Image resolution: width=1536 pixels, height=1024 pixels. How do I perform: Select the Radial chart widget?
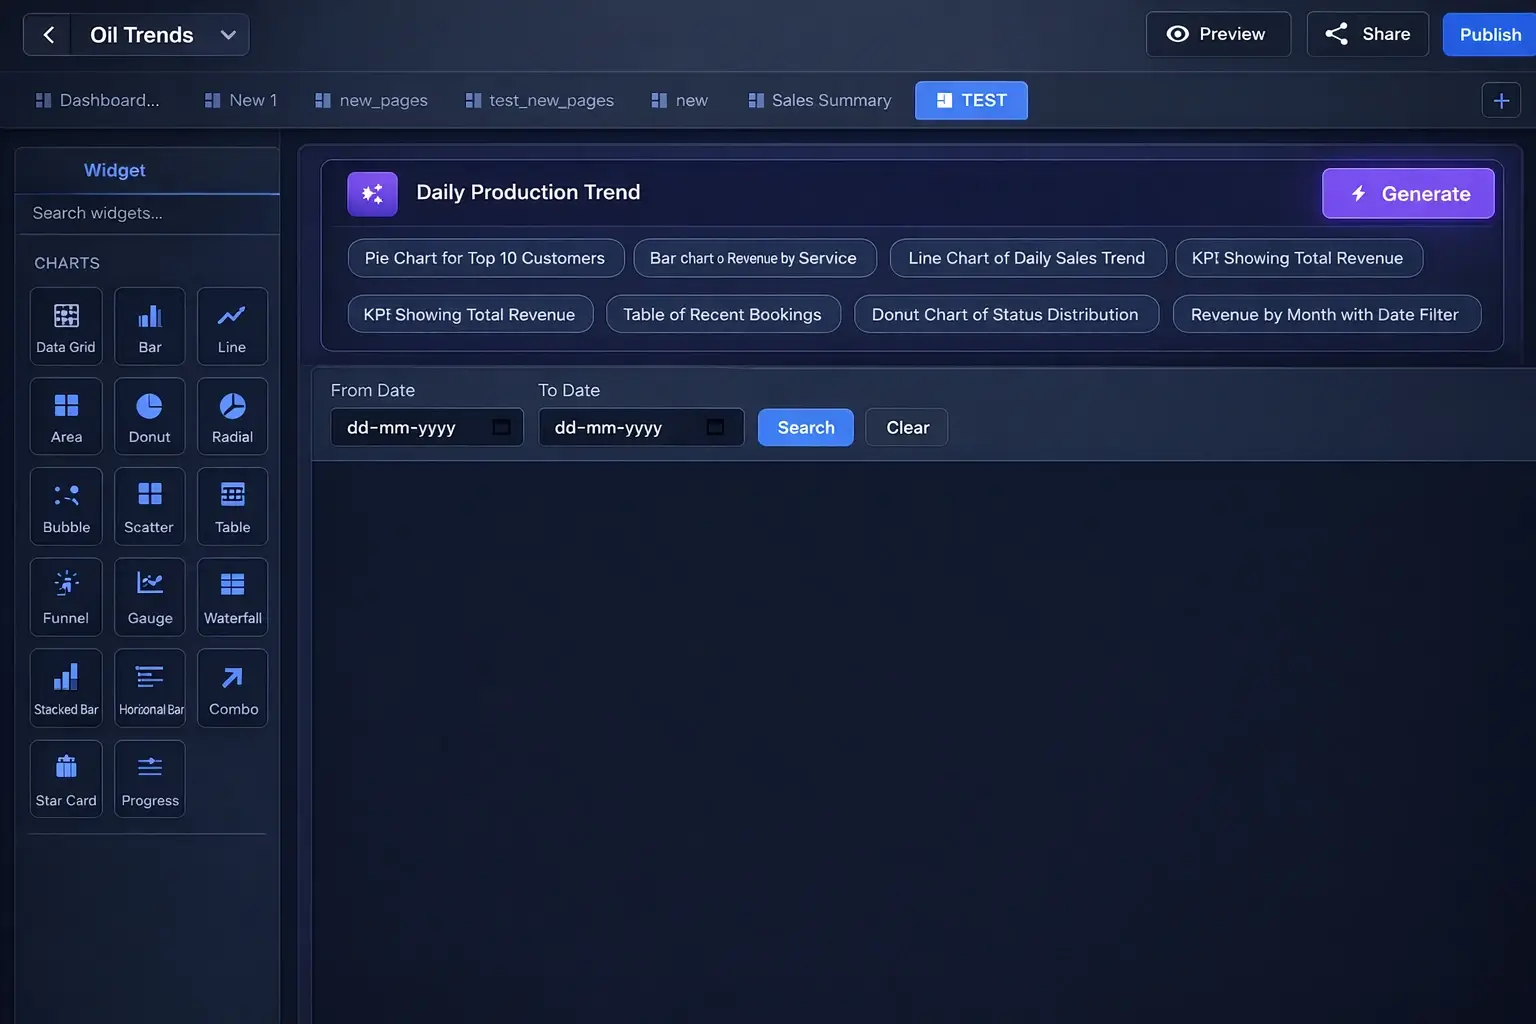point(232,416)
